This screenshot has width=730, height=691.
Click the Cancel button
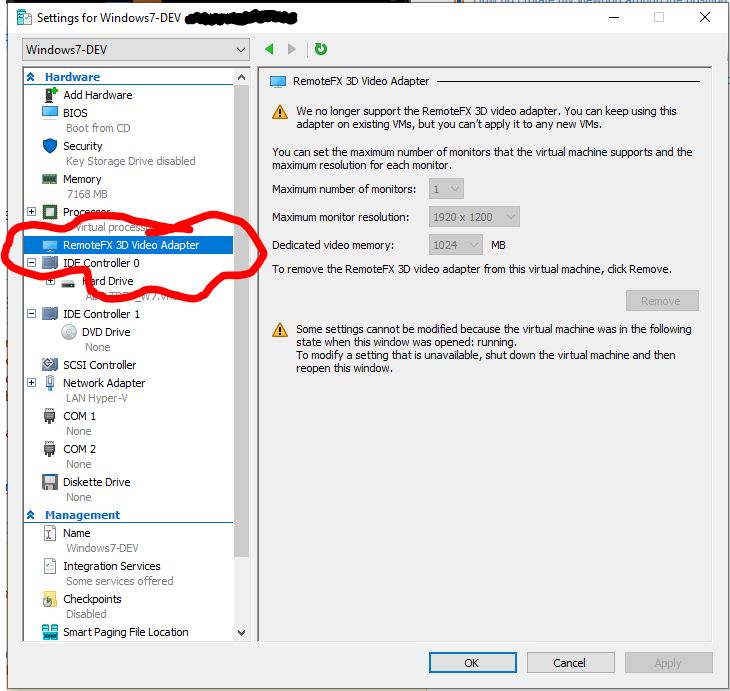[x=570, y=663]
